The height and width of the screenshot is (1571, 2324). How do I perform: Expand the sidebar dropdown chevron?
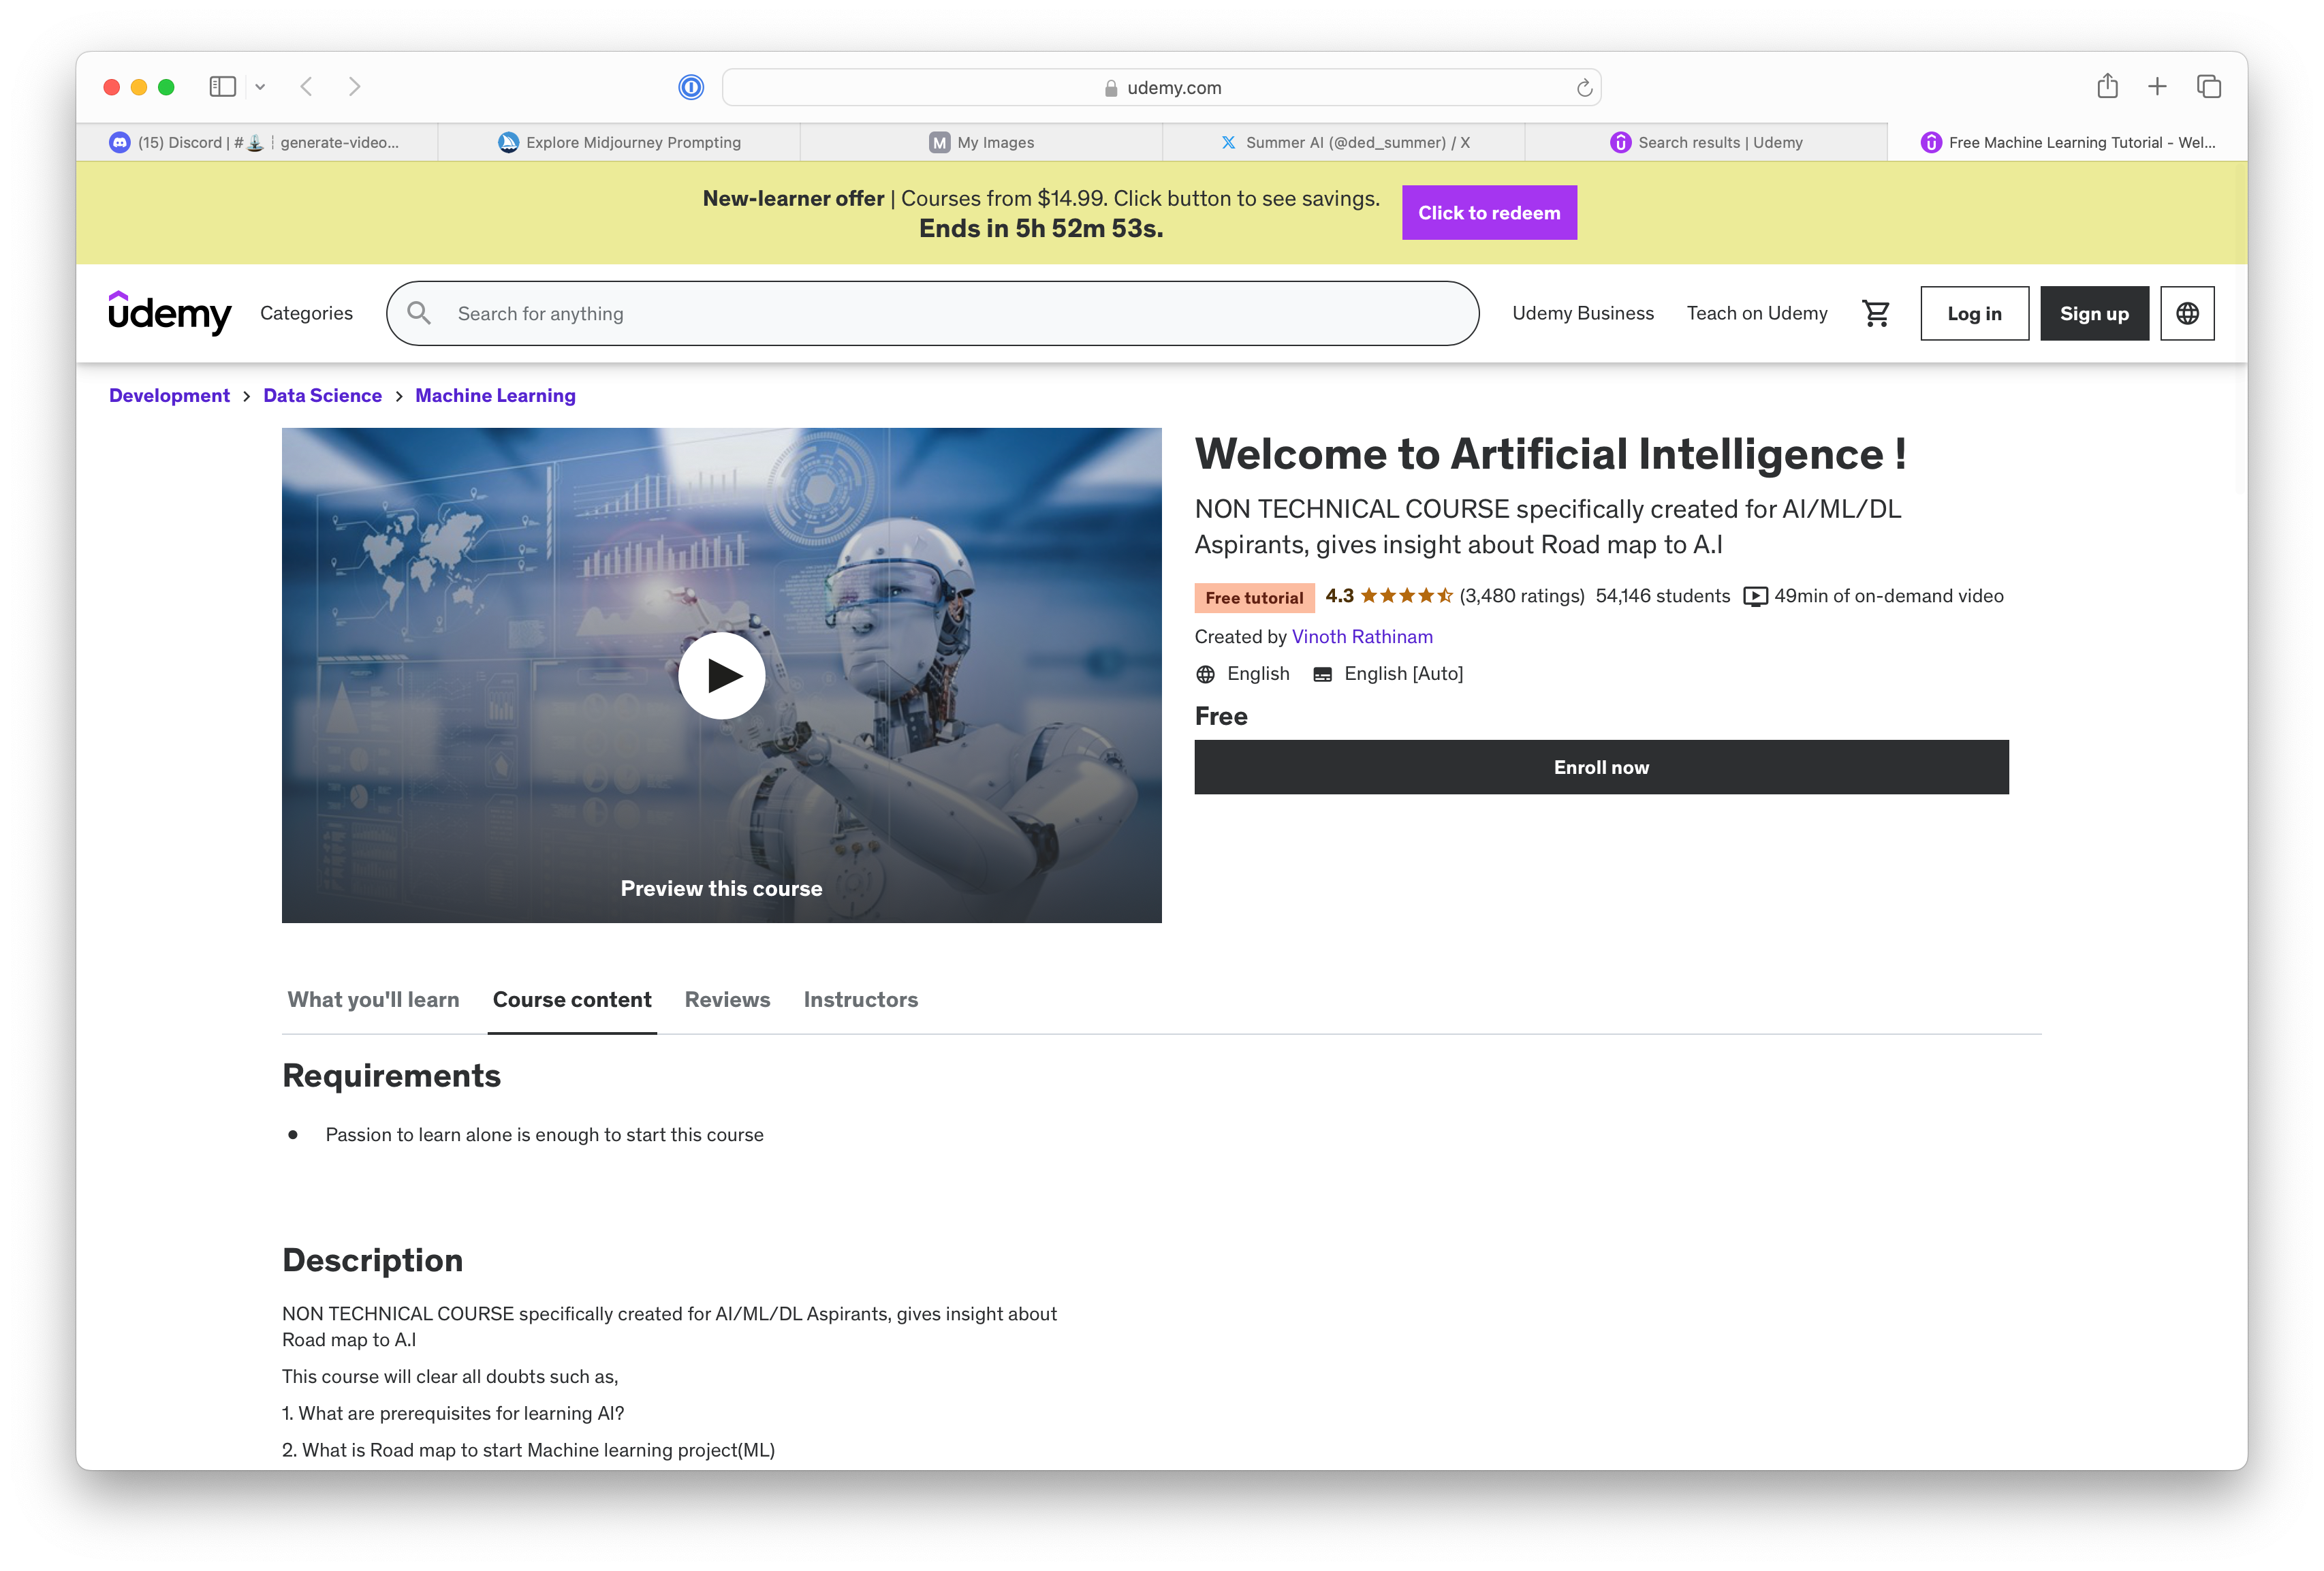coord(260,87)
